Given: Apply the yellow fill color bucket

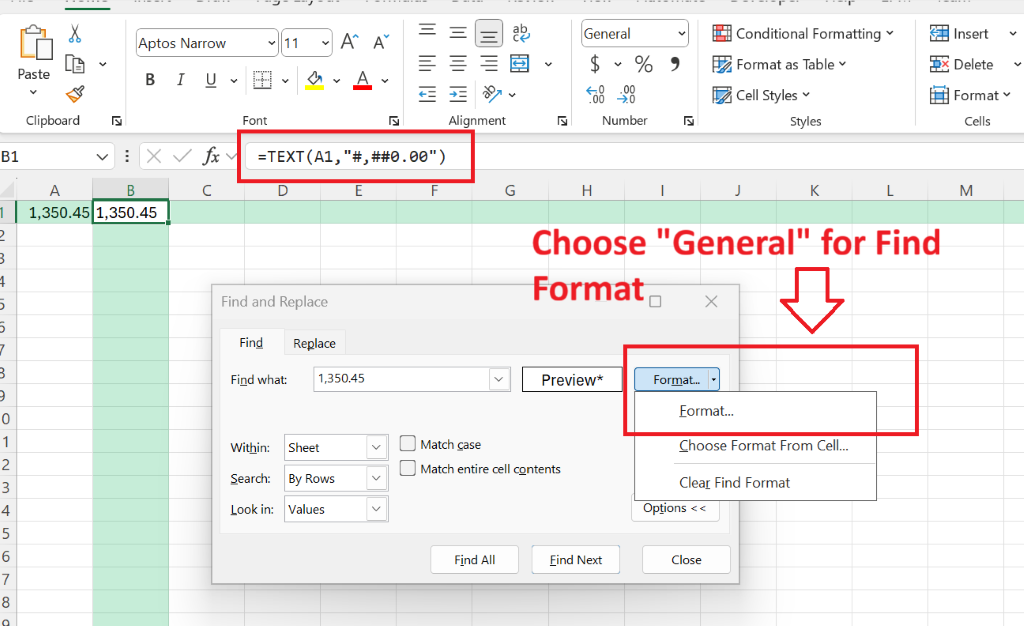Looking at the screenshot, I should click(x=315, y=80).
